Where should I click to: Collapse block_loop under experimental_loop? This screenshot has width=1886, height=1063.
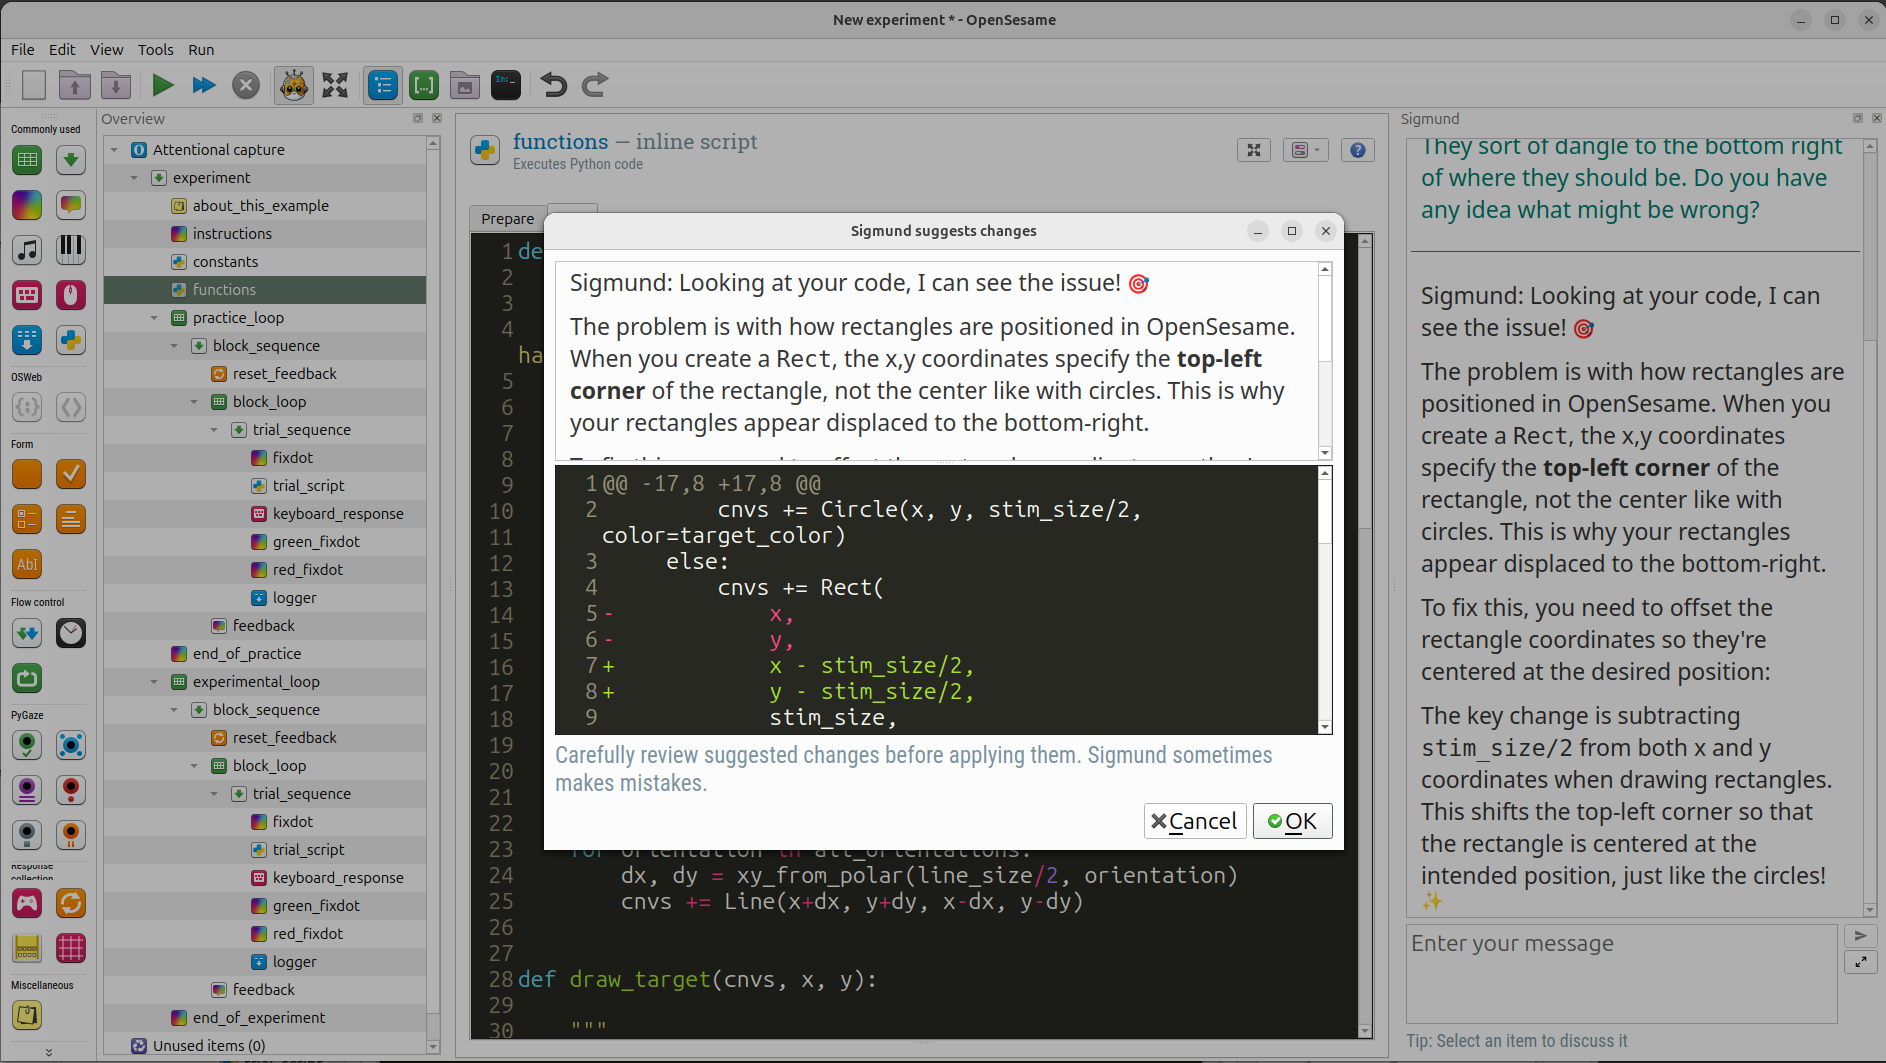tap(195, 766)
